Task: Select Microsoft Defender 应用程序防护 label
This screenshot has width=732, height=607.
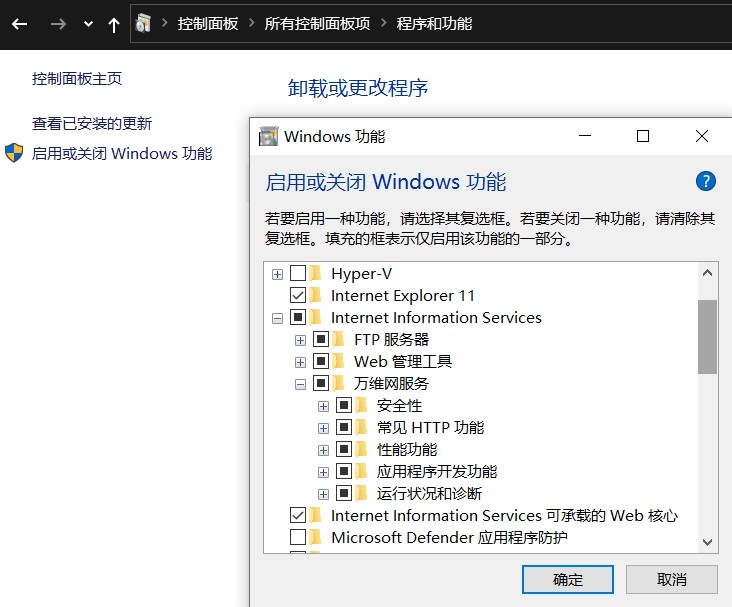Action: click(x=449, y=537)
